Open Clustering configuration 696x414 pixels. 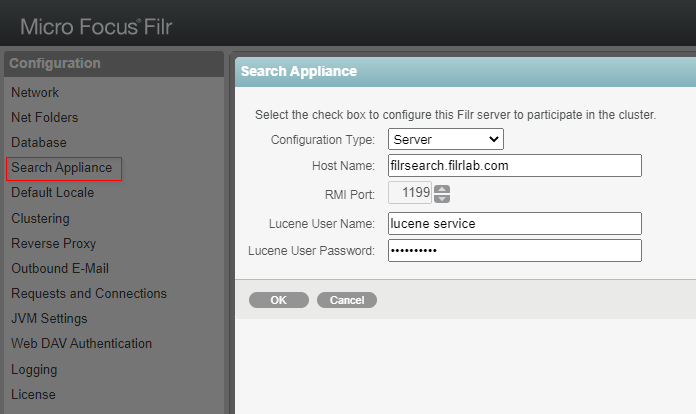click(40, 218)
